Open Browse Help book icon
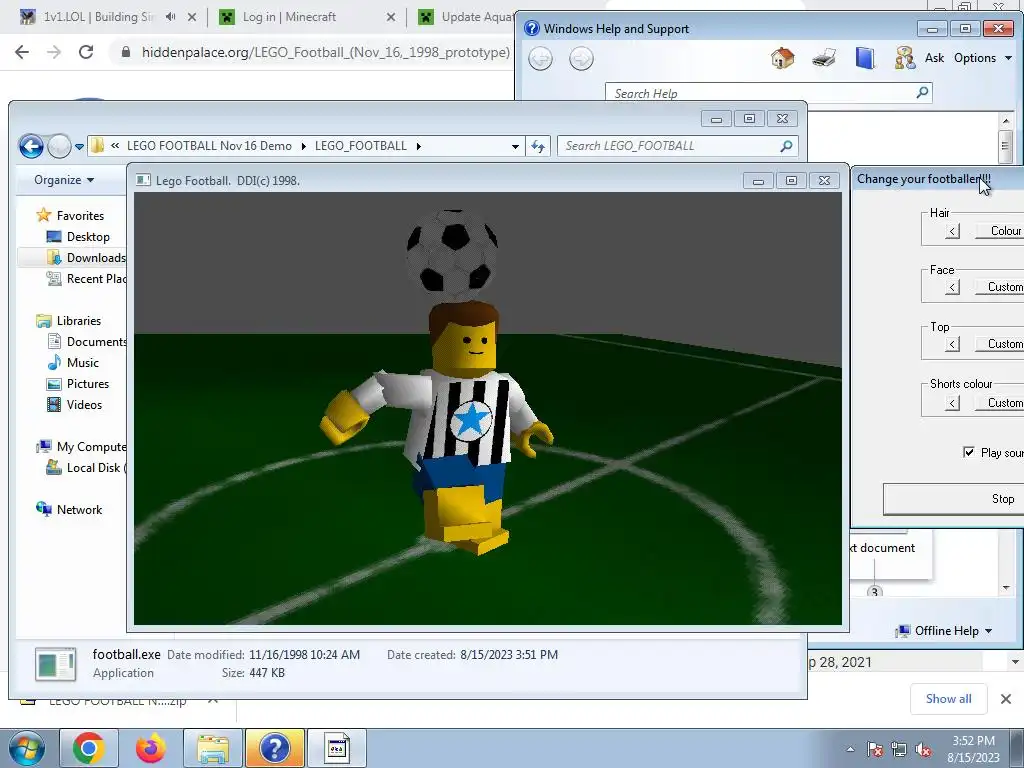This screenshot has width=1024, height=768. pos(865,58)
